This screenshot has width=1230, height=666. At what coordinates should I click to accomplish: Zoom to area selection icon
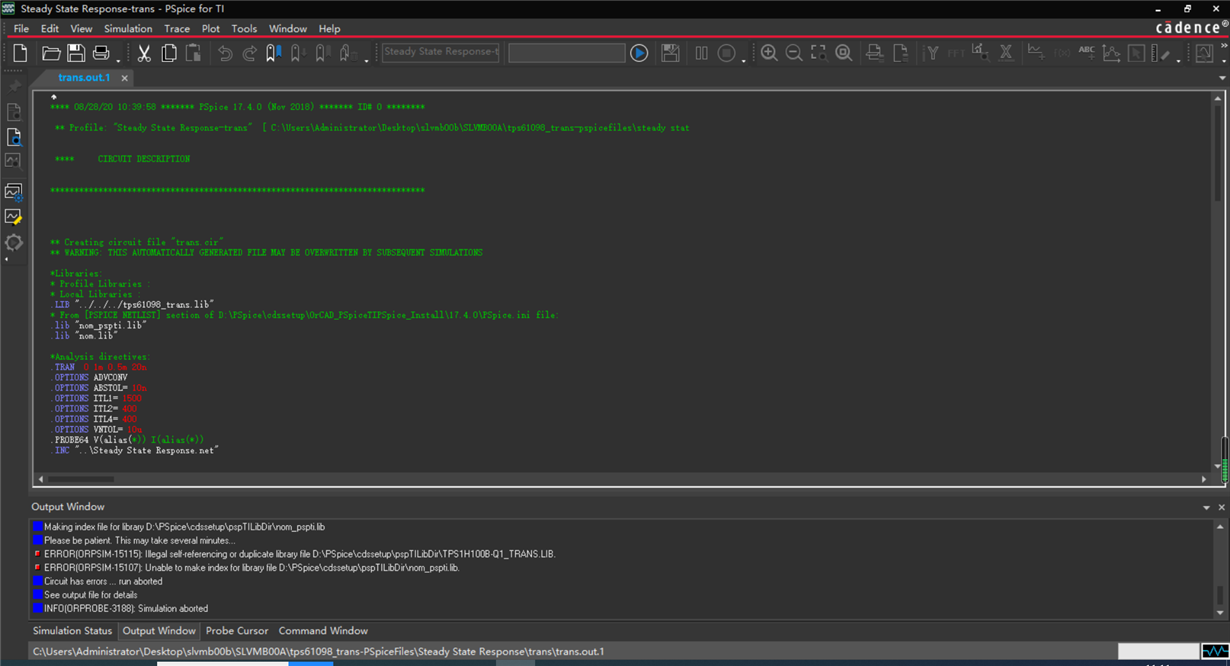[819, 53]
